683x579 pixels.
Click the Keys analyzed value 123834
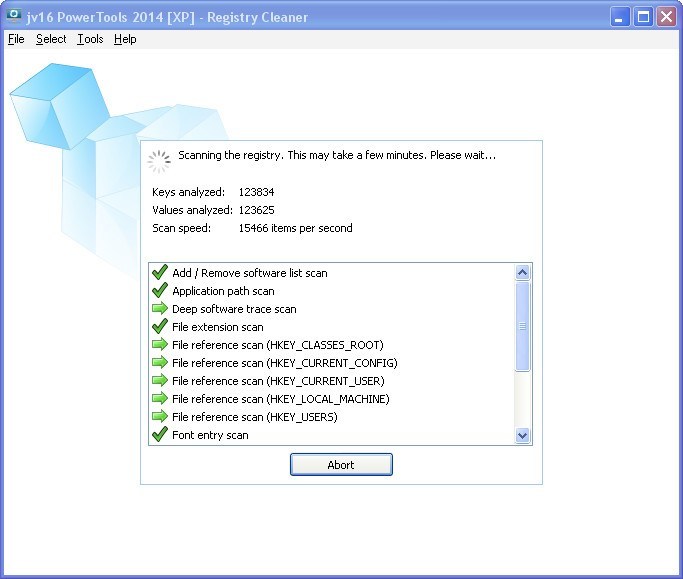coord(256,192)
